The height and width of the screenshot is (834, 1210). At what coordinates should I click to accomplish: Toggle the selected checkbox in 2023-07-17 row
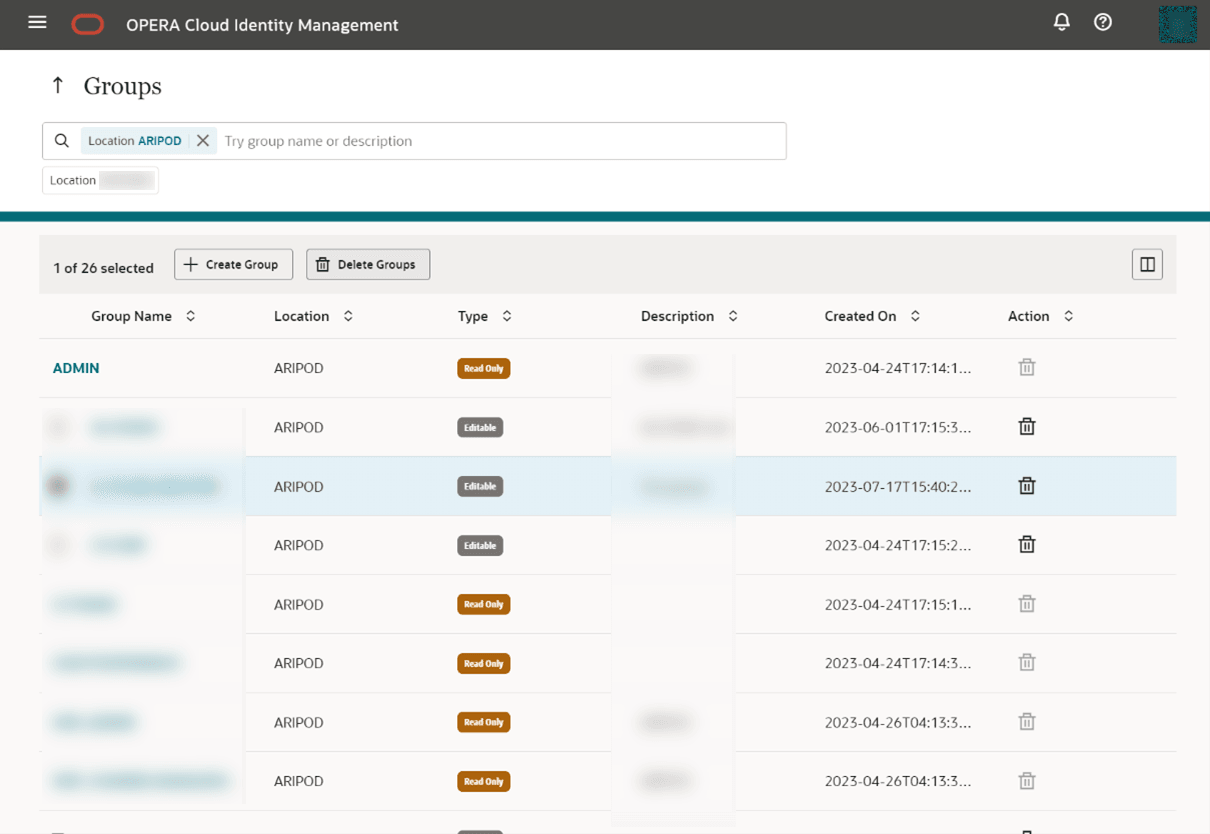click(59, 486)
